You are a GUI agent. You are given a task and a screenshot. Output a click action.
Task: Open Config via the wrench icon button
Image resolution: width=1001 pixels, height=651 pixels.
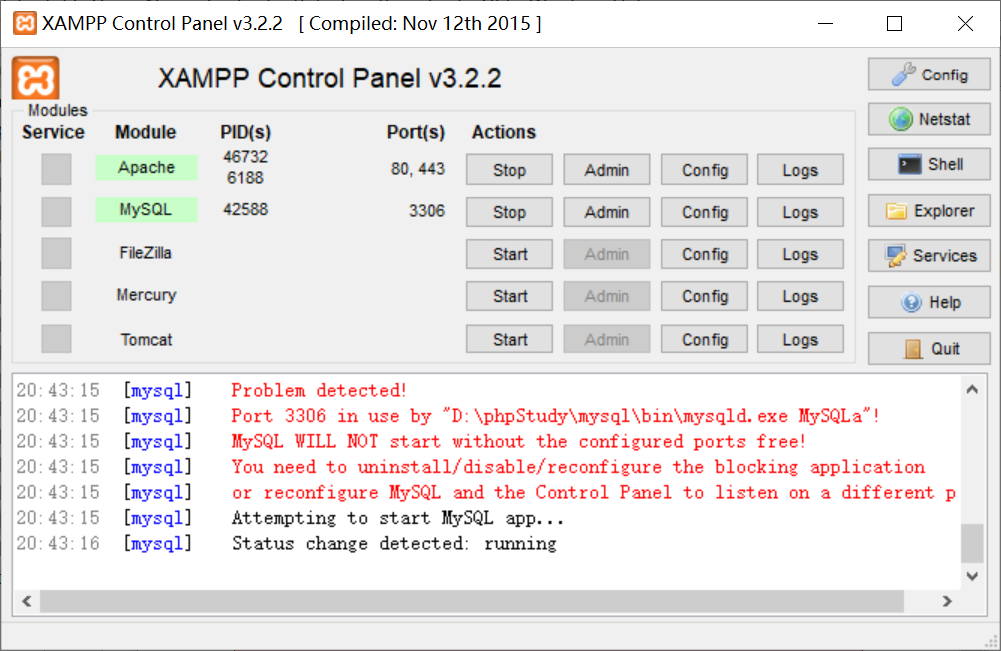929,75
